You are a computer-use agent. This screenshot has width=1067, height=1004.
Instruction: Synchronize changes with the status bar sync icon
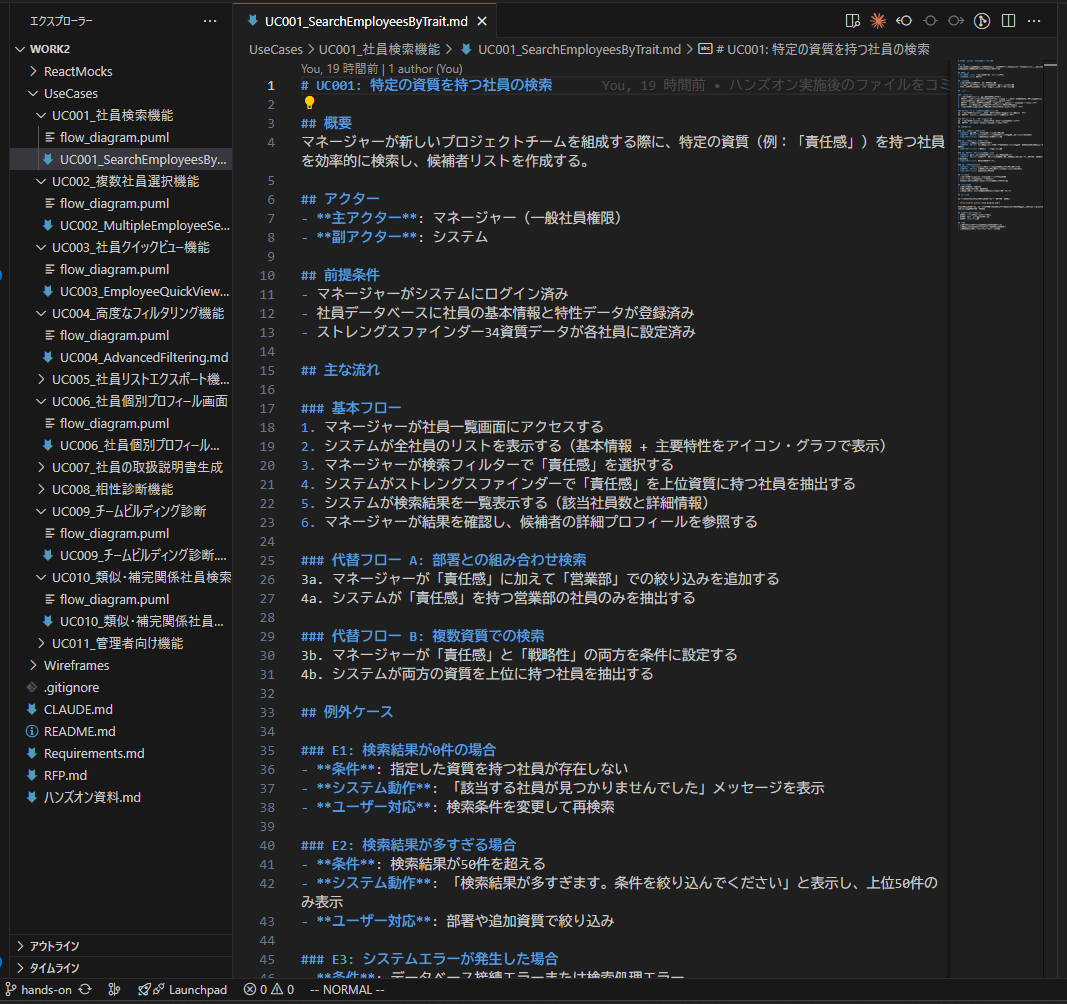coord(85,990)
